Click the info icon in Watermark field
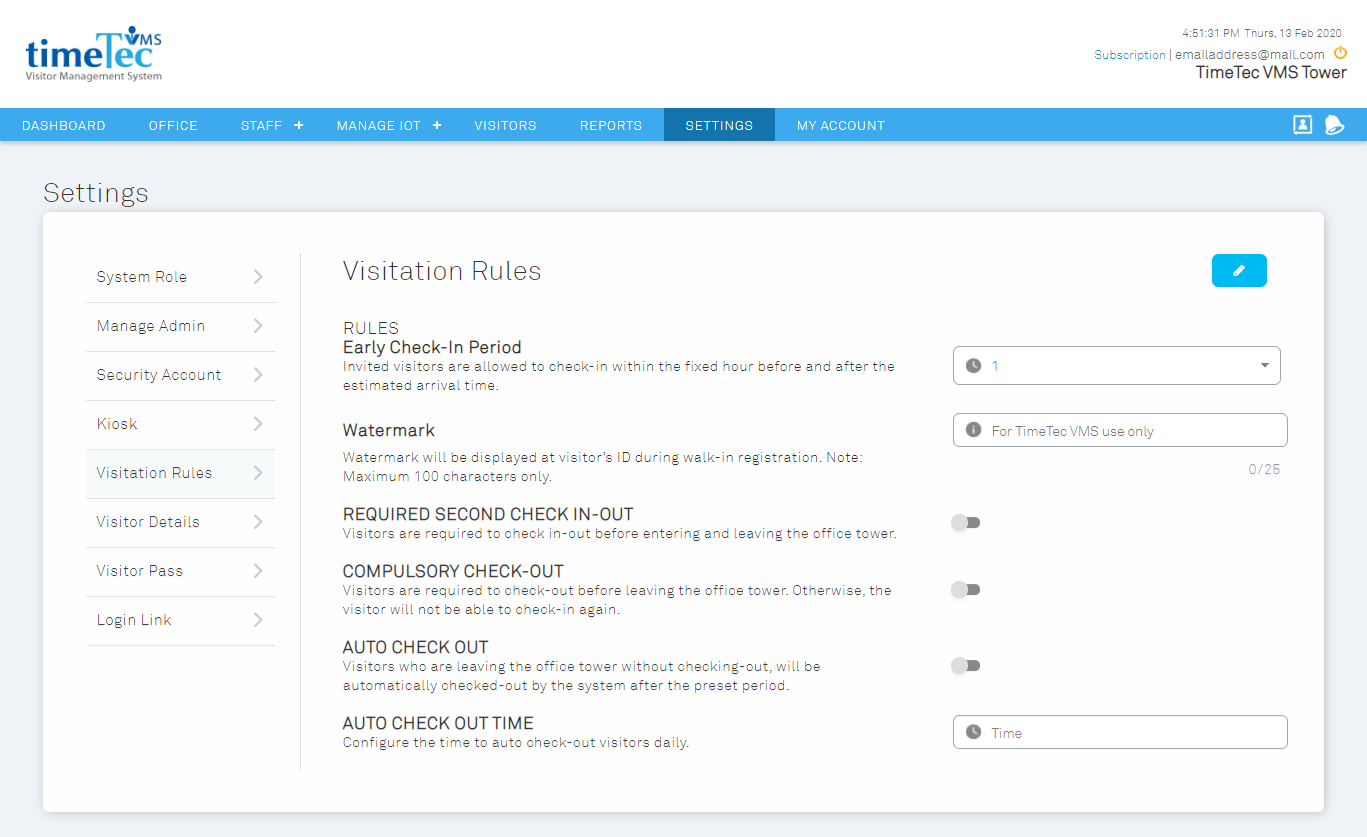 click(974, 430)
